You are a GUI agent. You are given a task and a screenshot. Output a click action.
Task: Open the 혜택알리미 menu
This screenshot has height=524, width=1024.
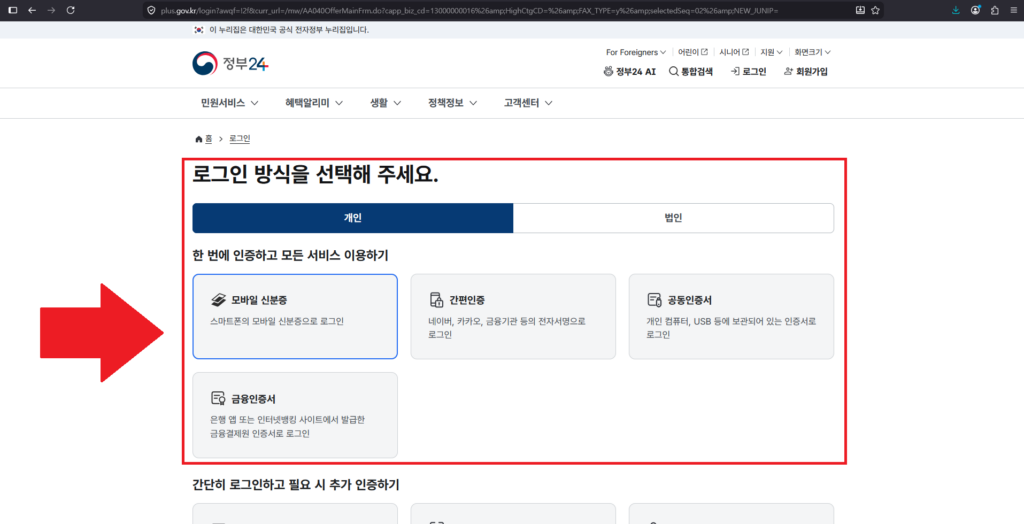coord(314,103)
